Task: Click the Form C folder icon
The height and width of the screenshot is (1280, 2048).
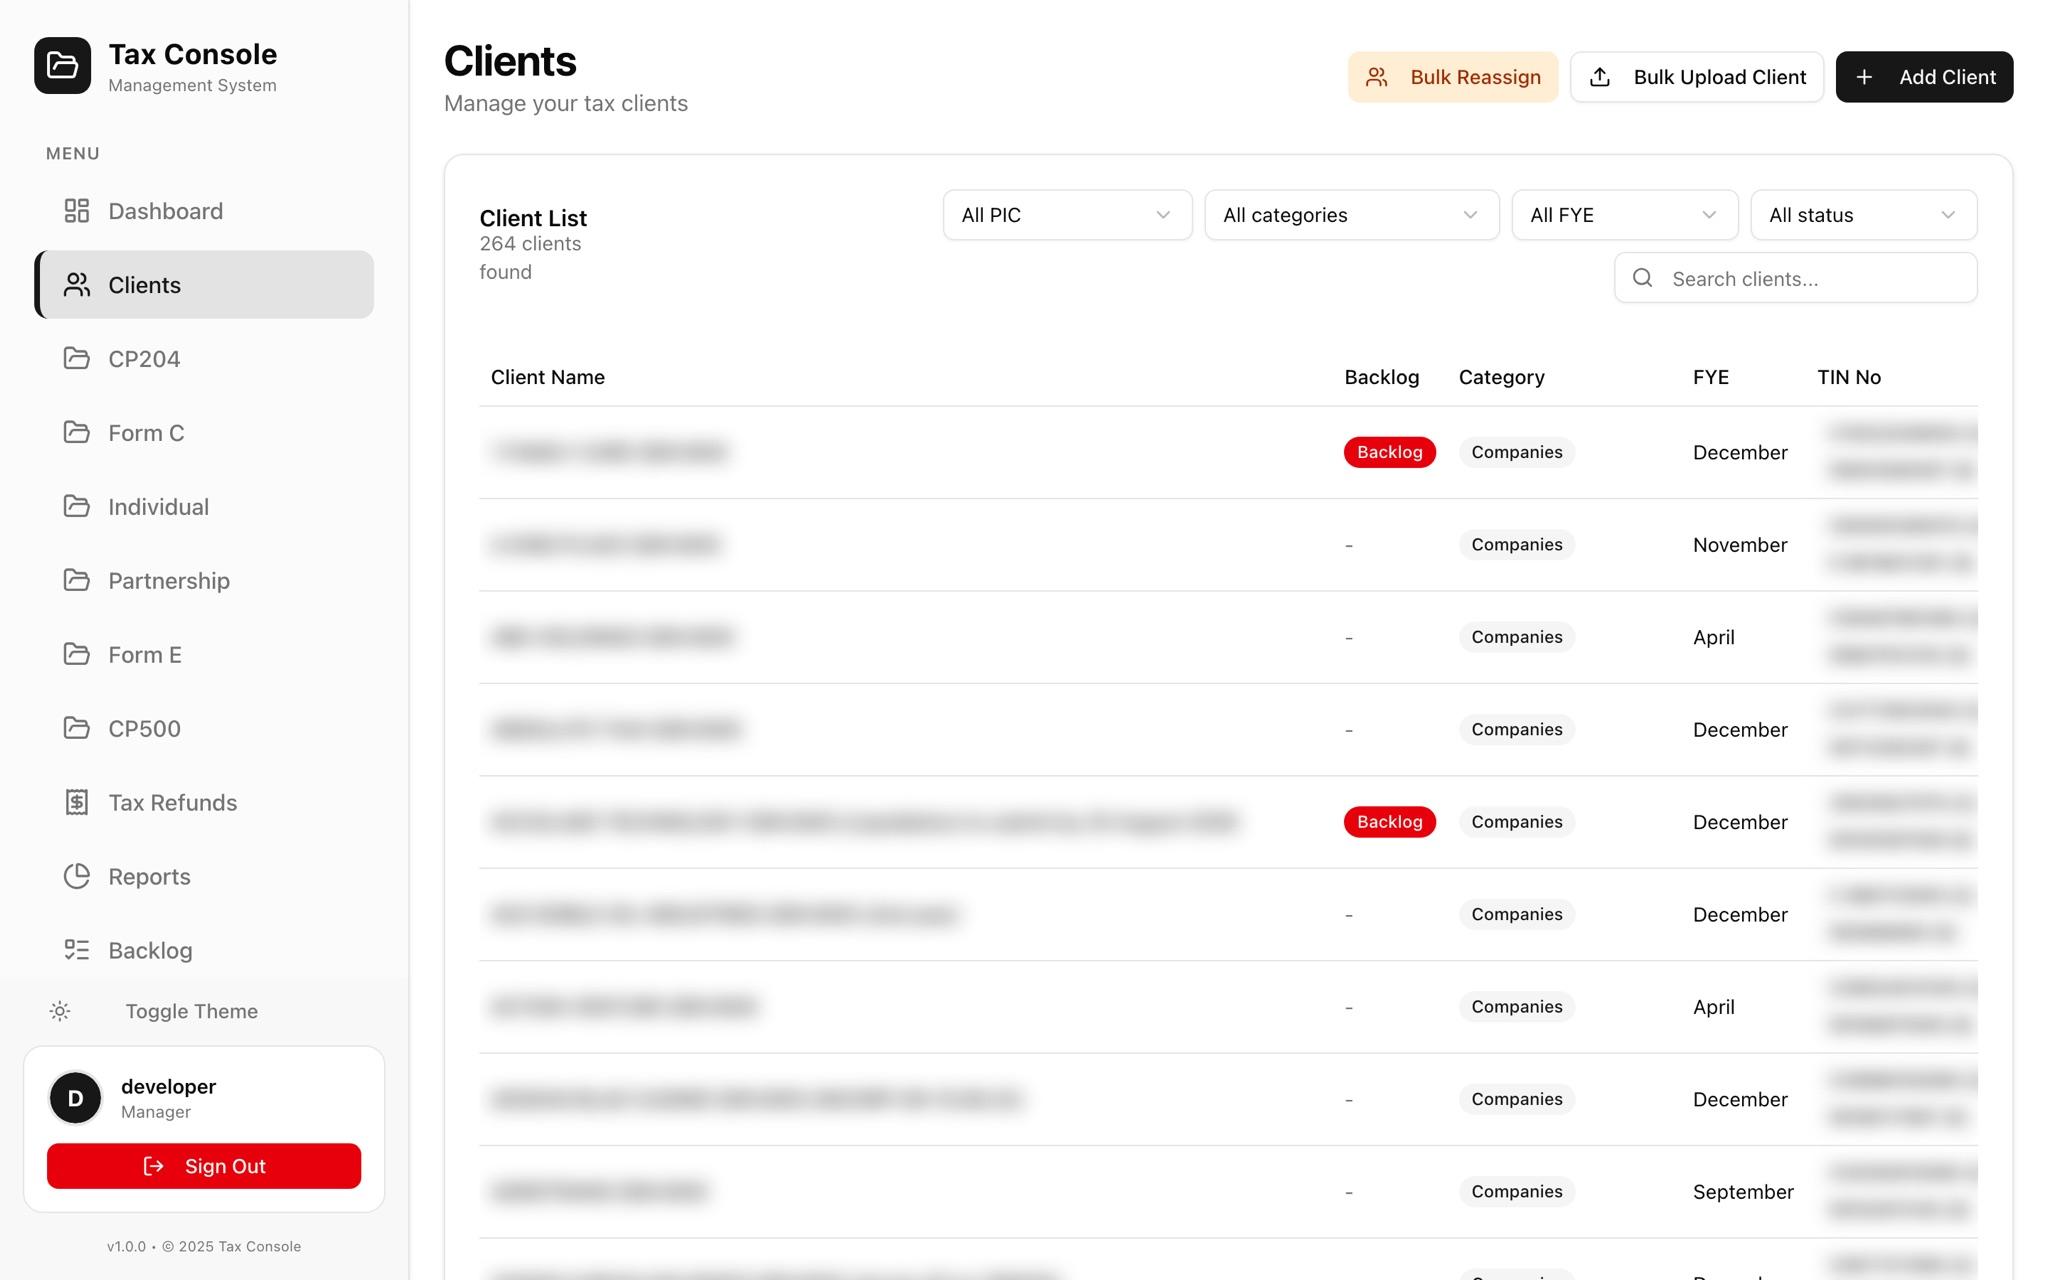Action: click(x=77, y=433)
